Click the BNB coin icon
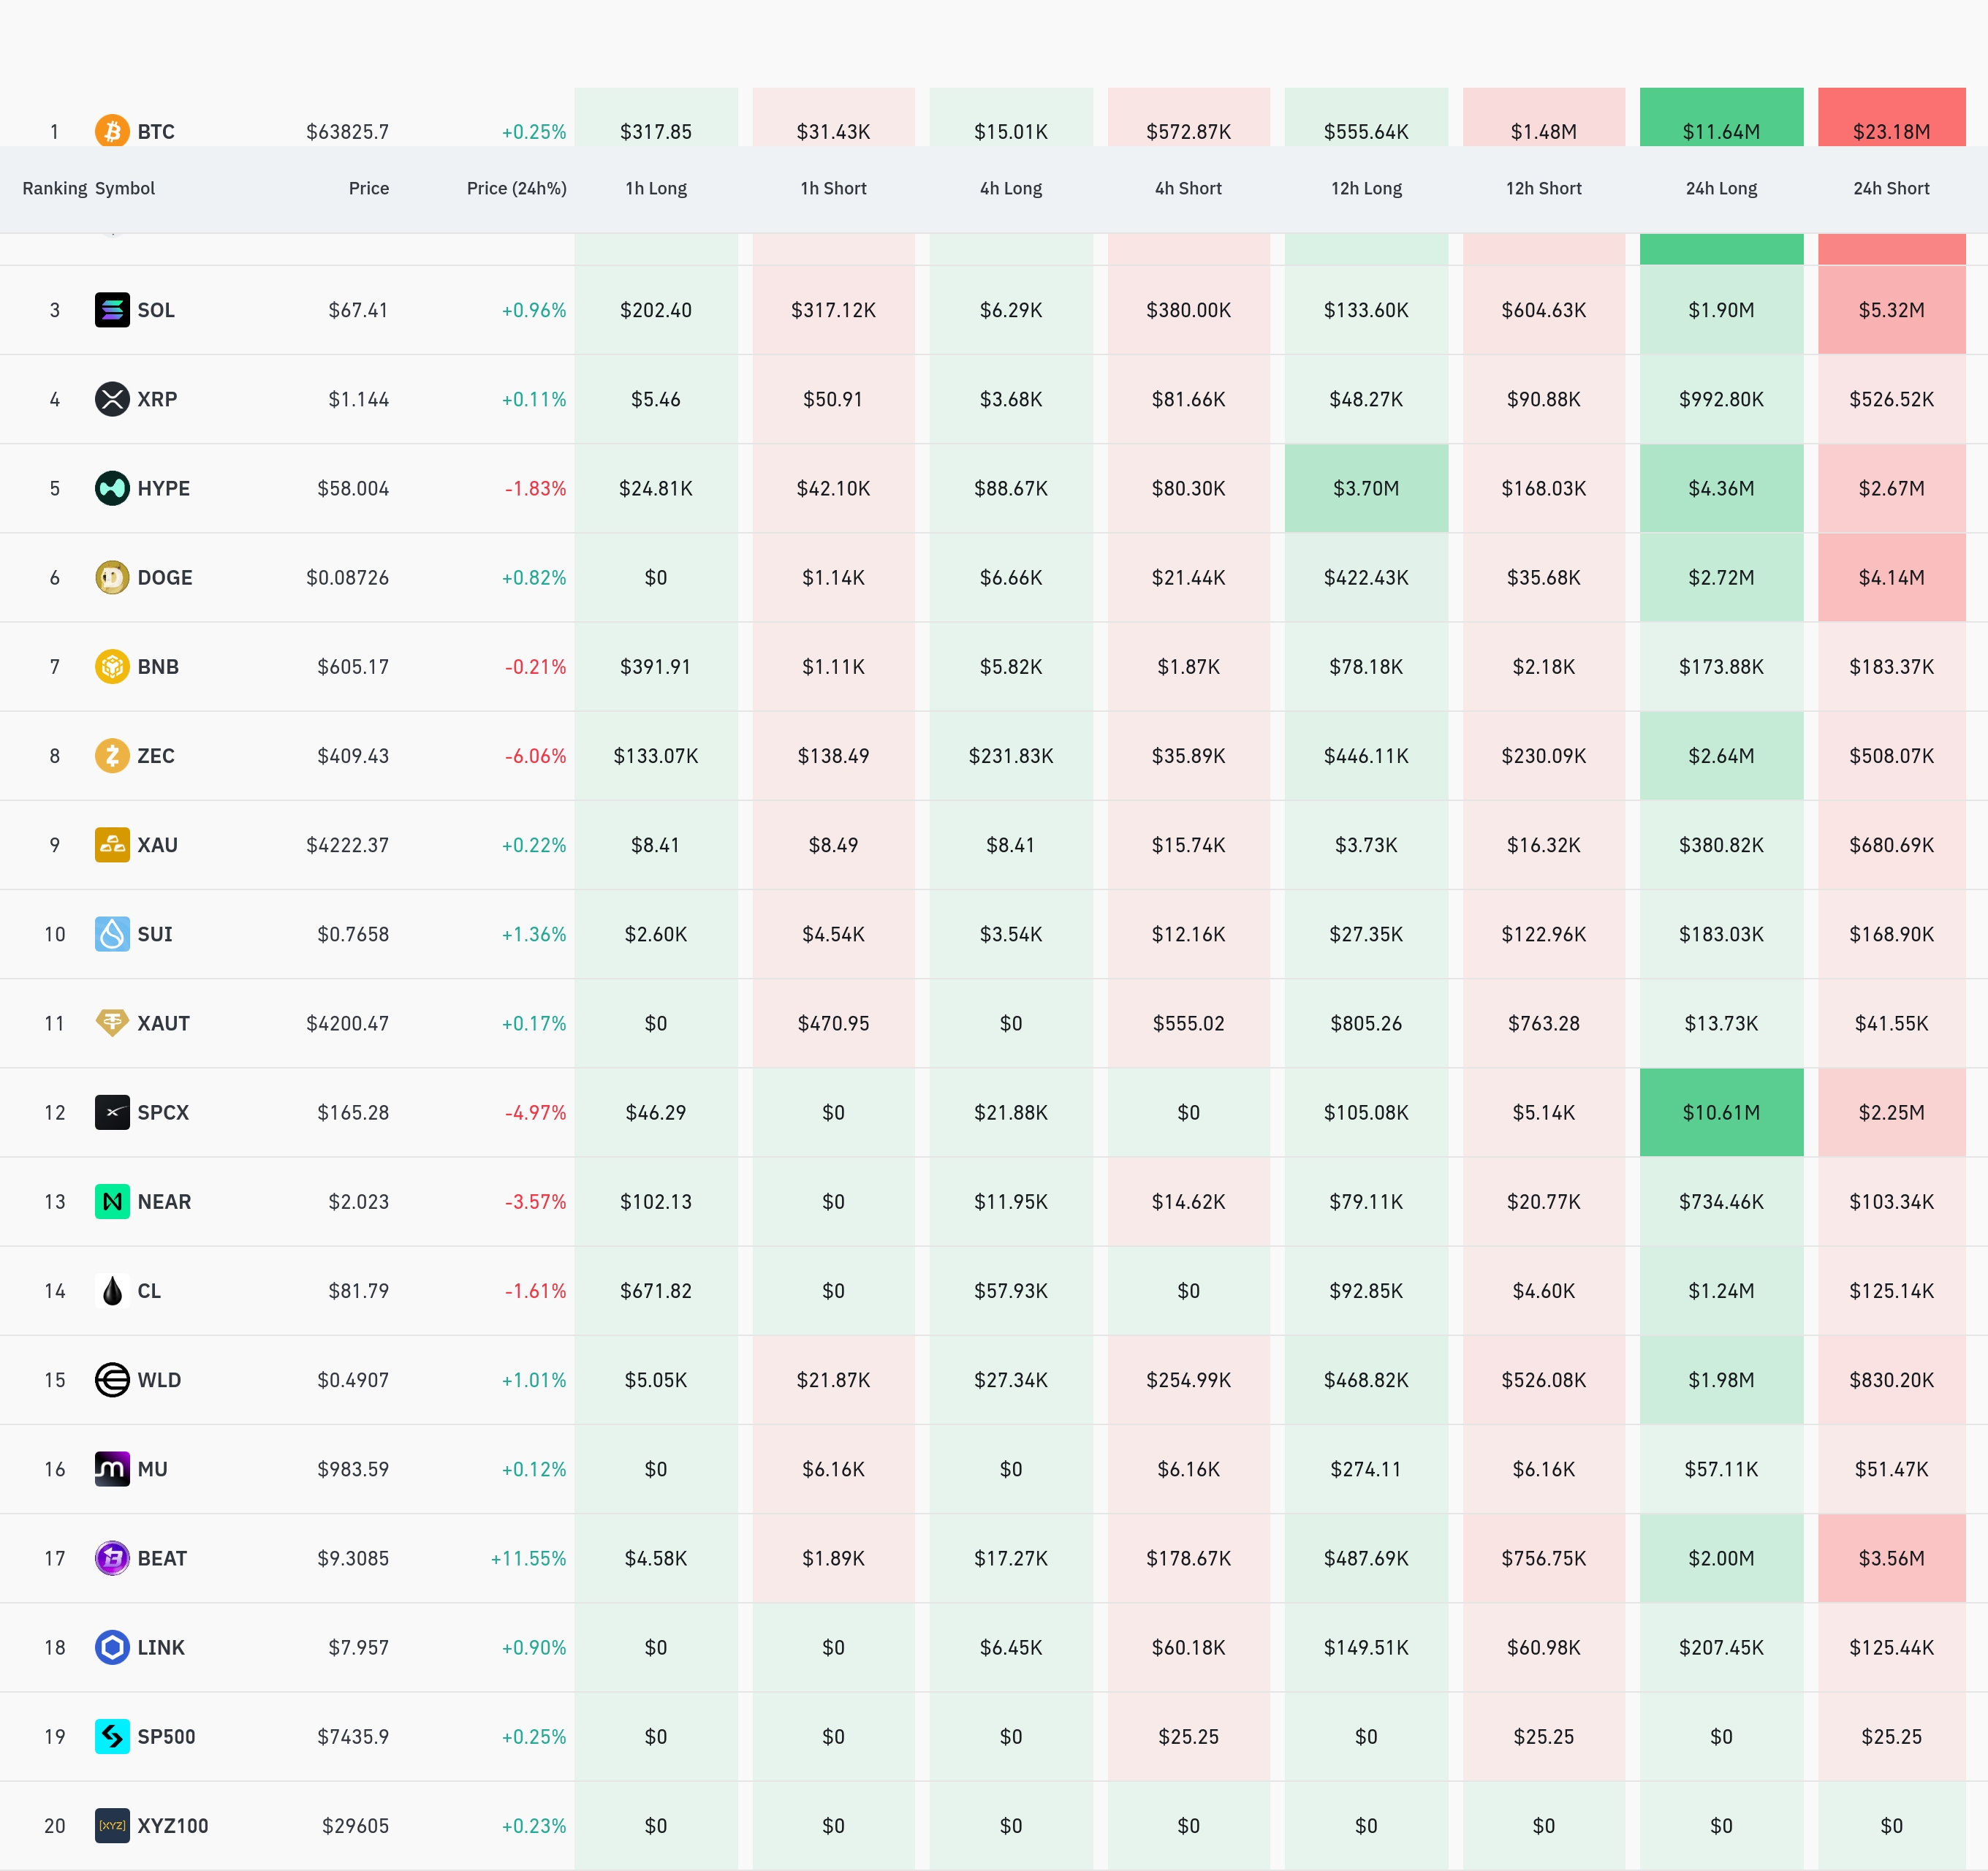The height and width of the screenshot is (1871, 1988). point(112,666)
